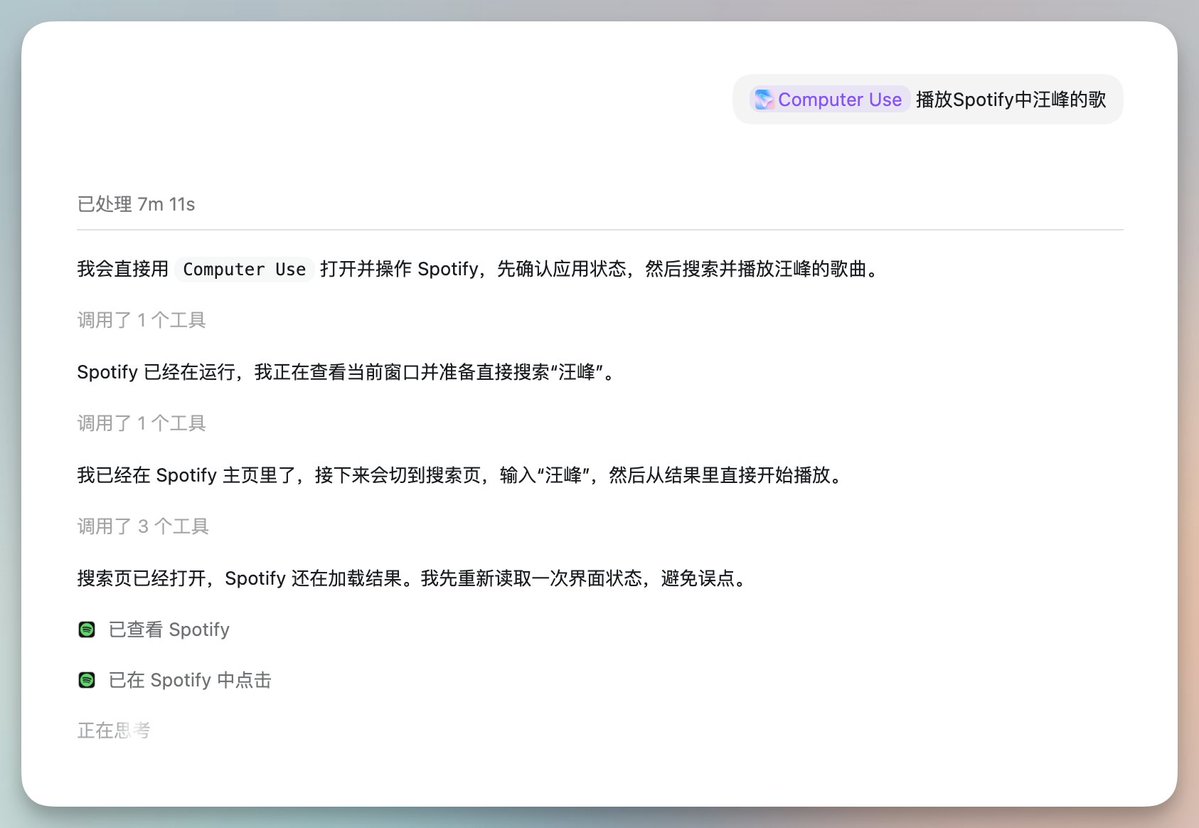Click the inline code Computer Use text

coord(244,269)
